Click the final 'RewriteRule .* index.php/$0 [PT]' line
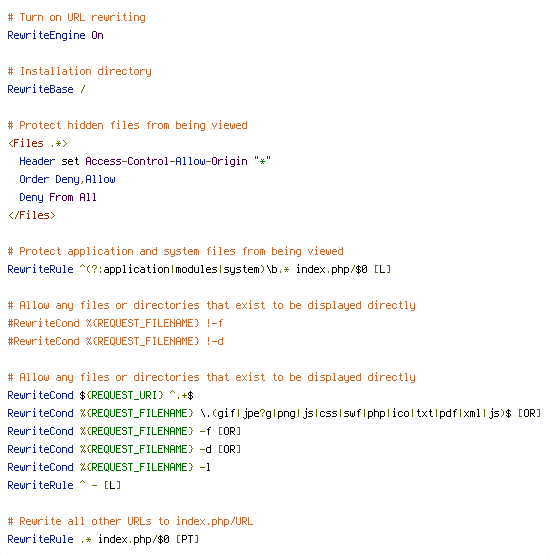The height and width of the screenshot is (556, 550). click(103, 539)
